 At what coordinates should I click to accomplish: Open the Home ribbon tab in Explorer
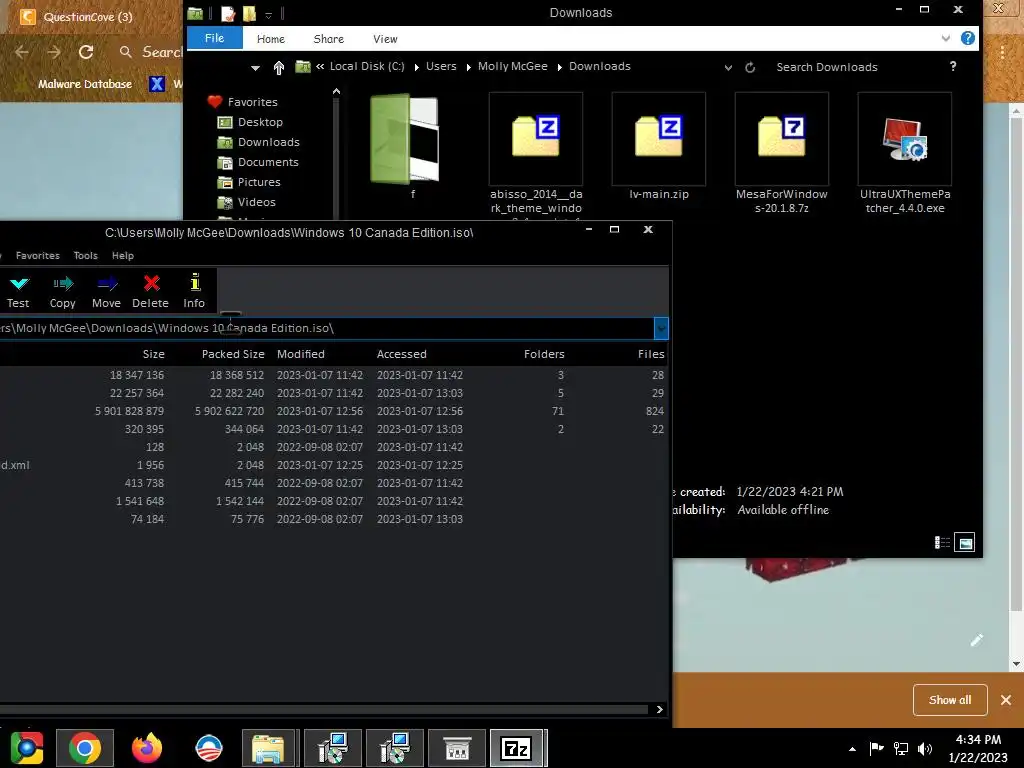point(270,39)
